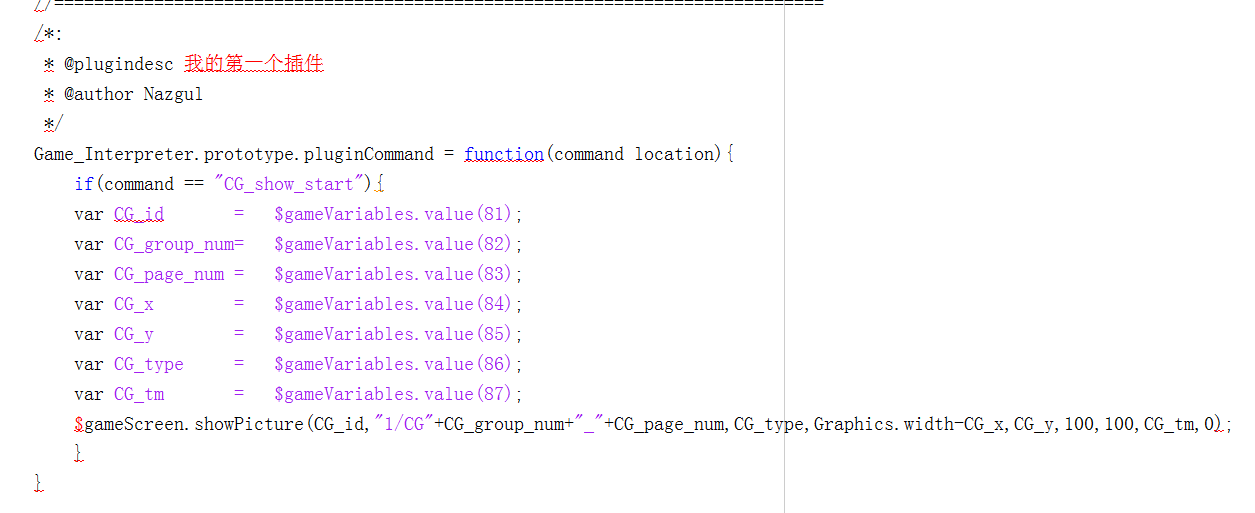Click the underlined 'function' keyword
This screenshot has width=1255, height=513.
coord(504,154)
